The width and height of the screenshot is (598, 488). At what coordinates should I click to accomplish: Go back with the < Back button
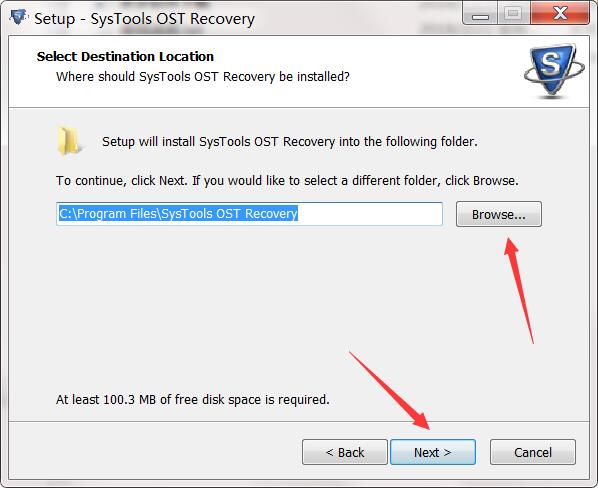[345, 452]
